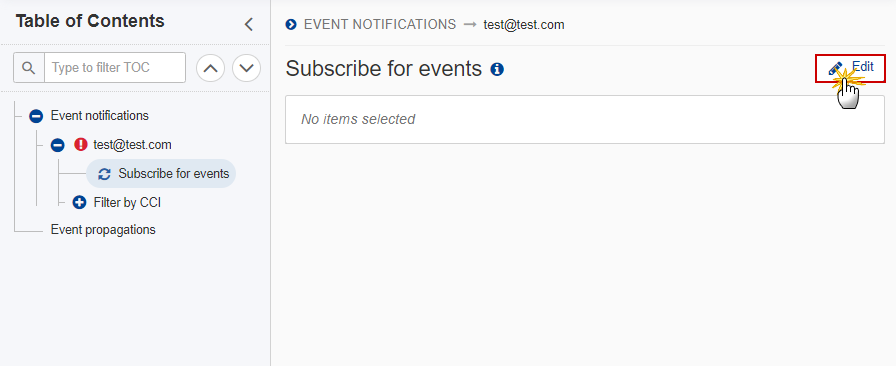
Task: Click the refresh icon on Subscribe for events
Action: 104,174
